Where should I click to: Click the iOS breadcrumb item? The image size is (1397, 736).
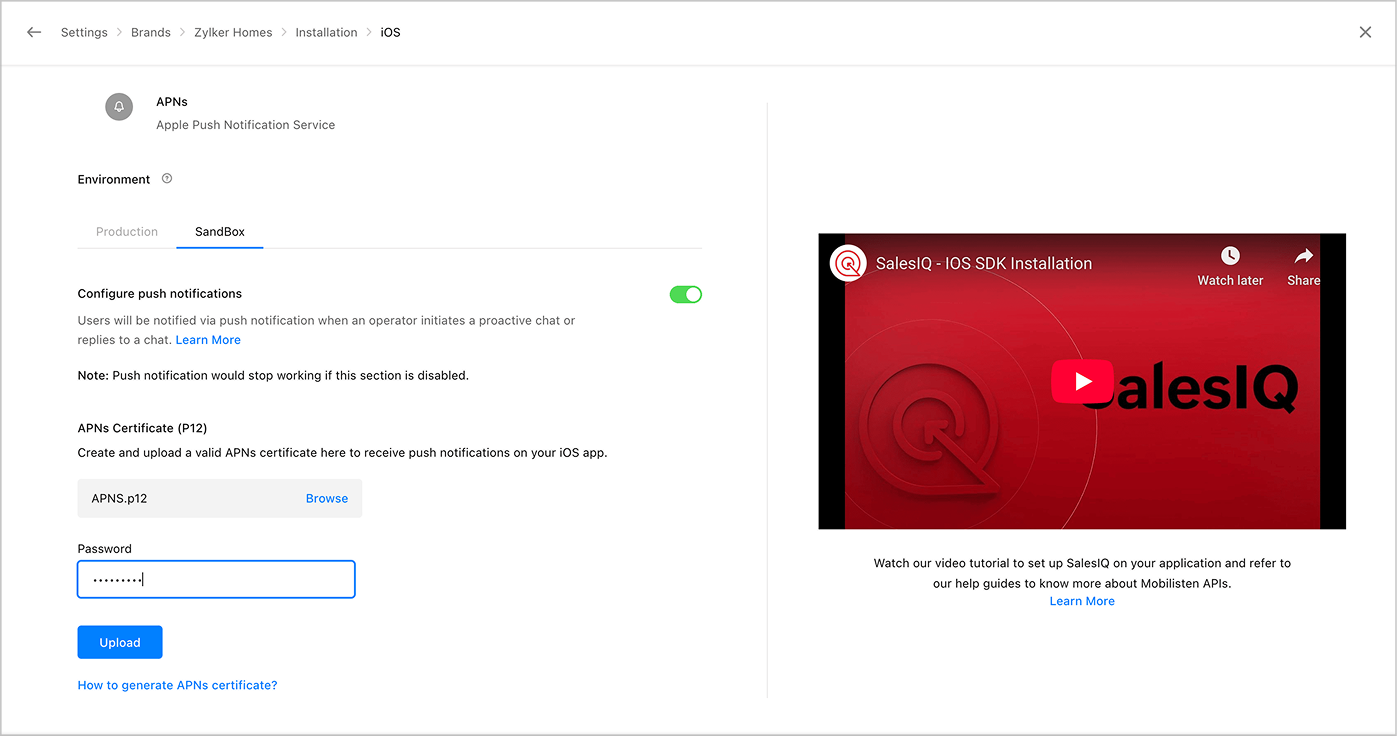click(x=390, y=32)
